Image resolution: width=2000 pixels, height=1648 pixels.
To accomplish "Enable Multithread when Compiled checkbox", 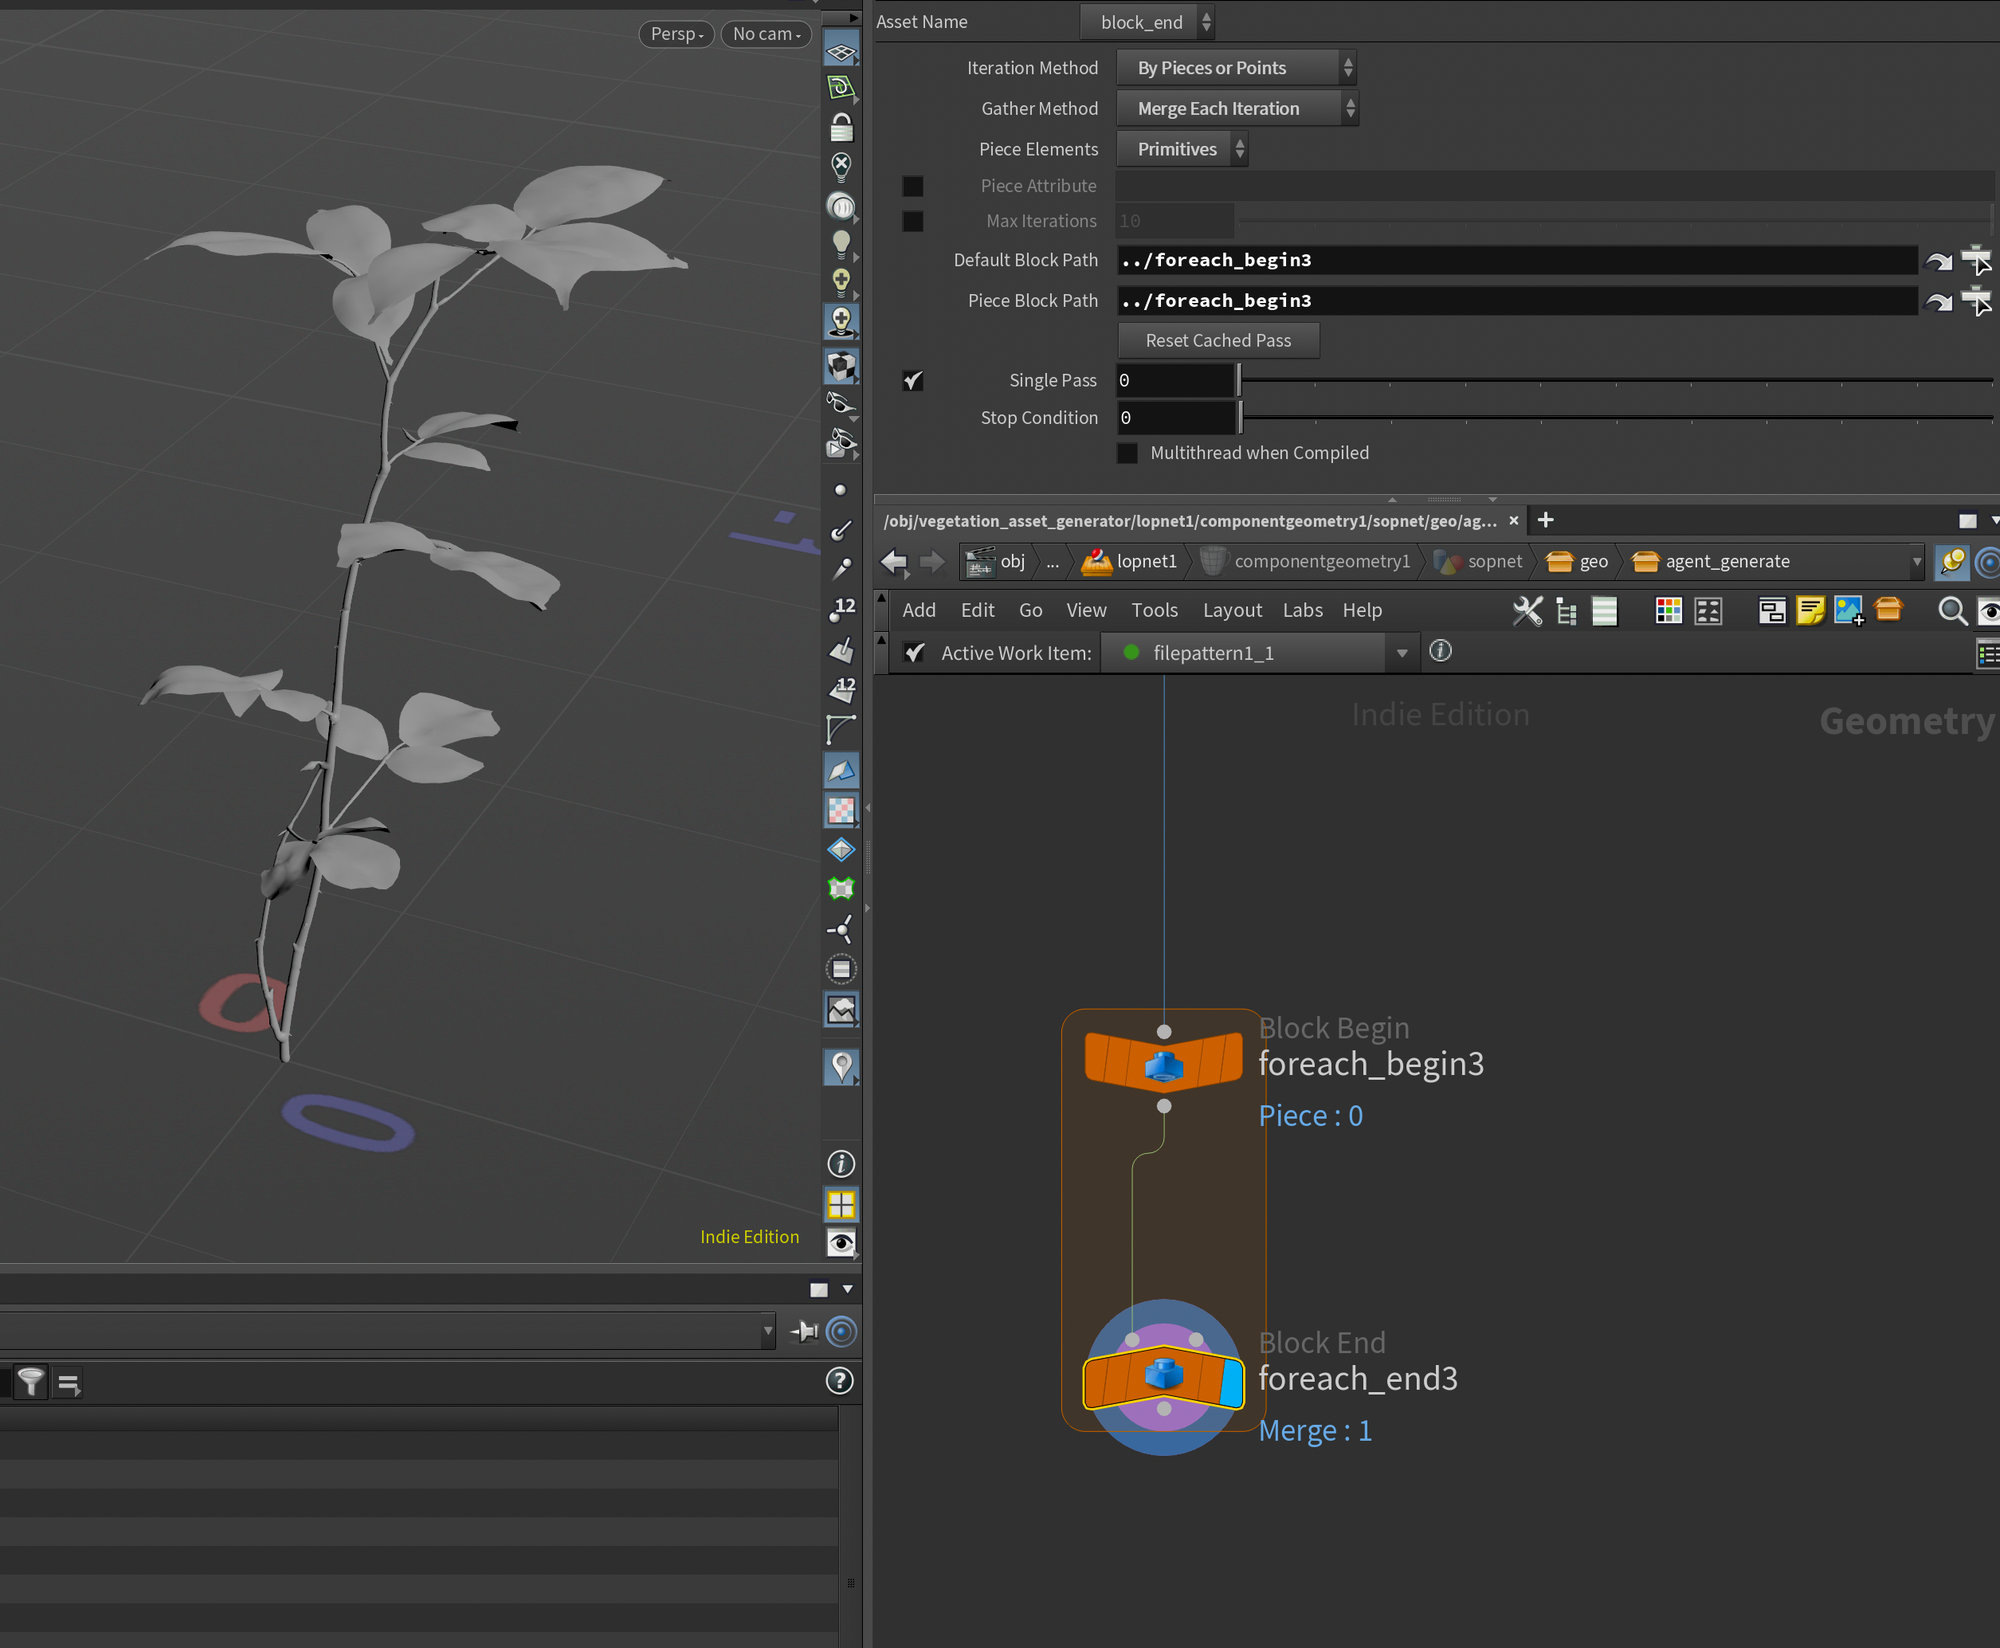I will click(1127, 453).
